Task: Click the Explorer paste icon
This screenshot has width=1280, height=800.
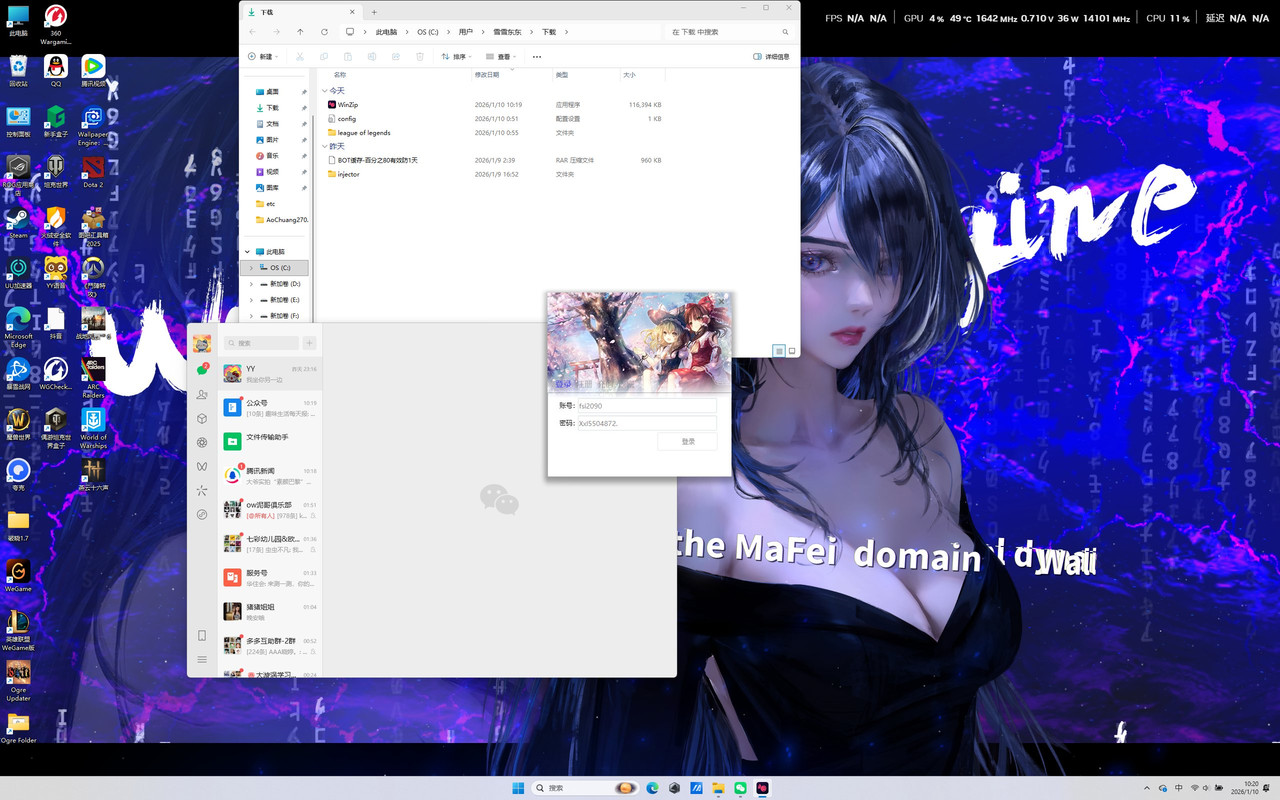Action: pyautogui.click(x=347, y=57)
